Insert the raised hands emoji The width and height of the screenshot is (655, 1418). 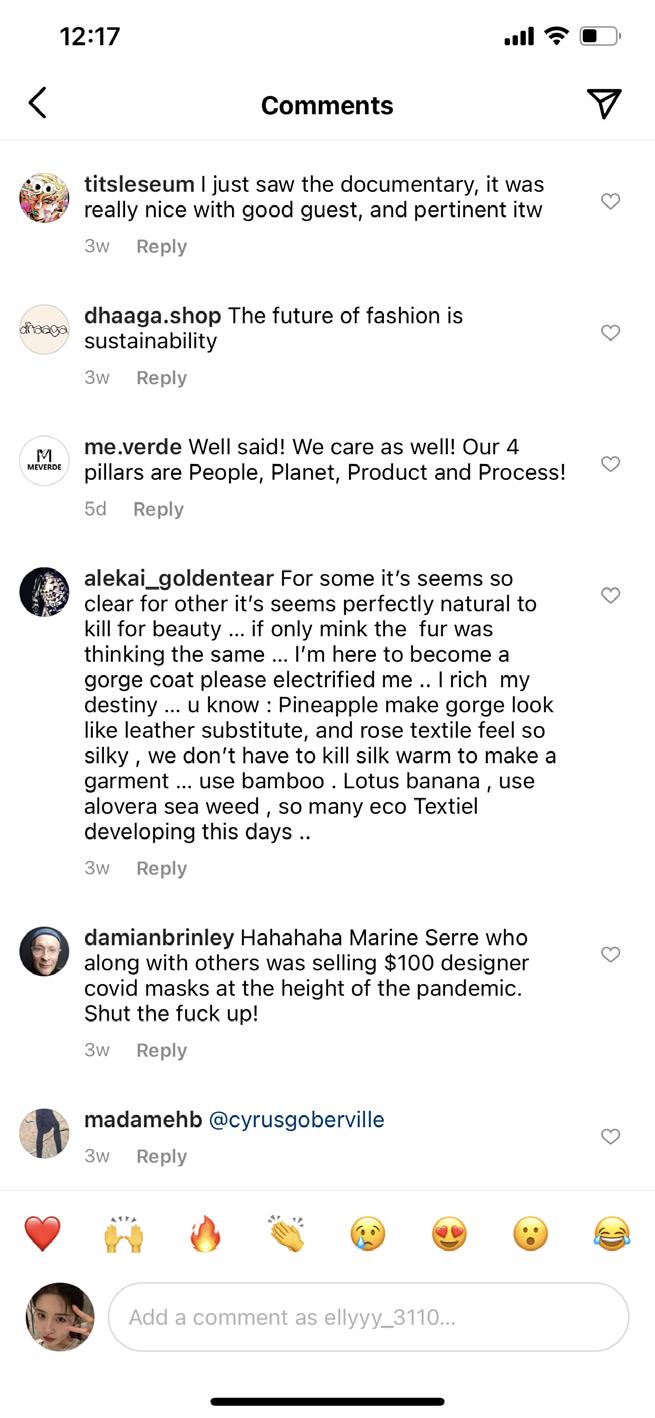coord(124,1234)
